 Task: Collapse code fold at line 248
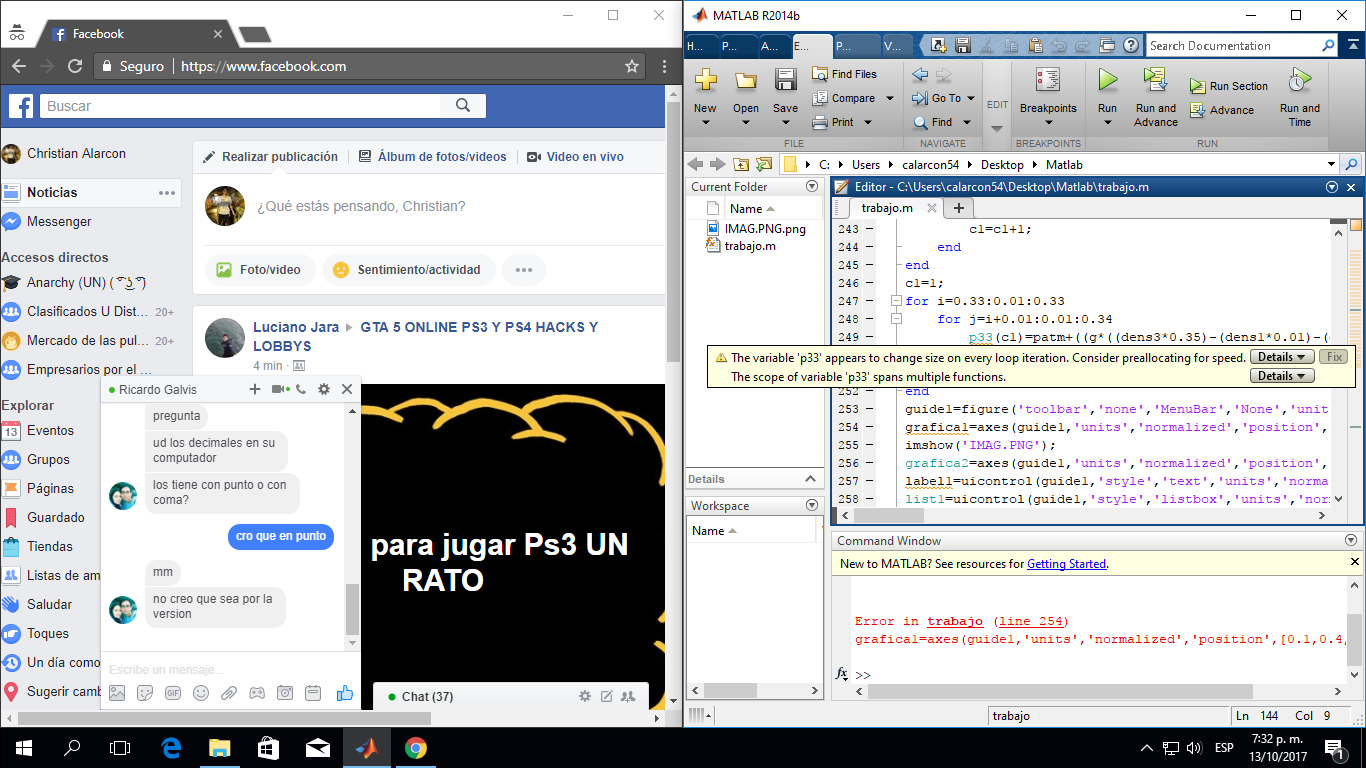pyautogui.click(x=895, y=319)
